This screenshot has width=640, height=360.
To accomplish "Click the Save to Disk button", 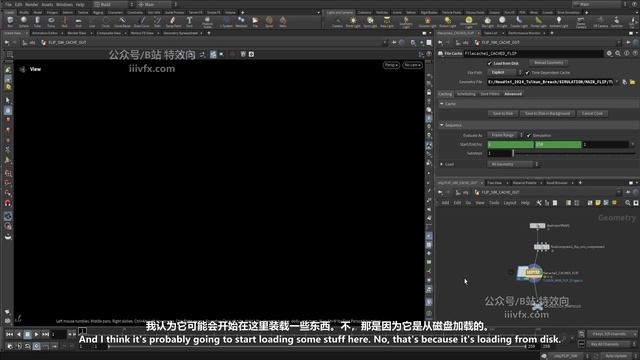I will pos(502,113).
